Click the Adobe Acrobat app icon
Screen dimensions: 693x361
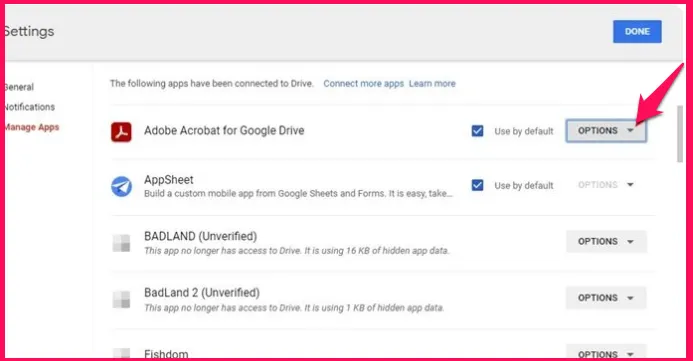pos(121,132)
